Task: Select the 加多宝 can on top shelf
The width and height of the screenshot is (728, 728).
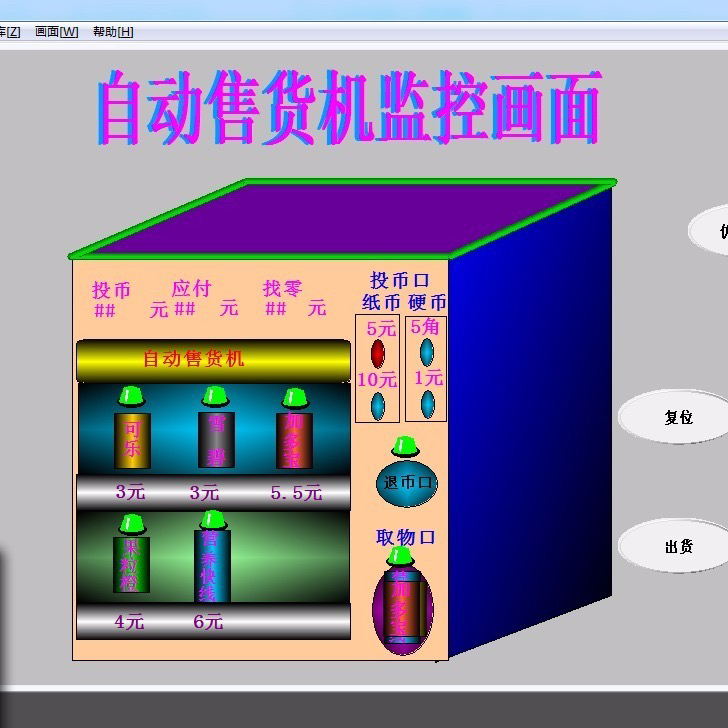Action: [294, 441]
